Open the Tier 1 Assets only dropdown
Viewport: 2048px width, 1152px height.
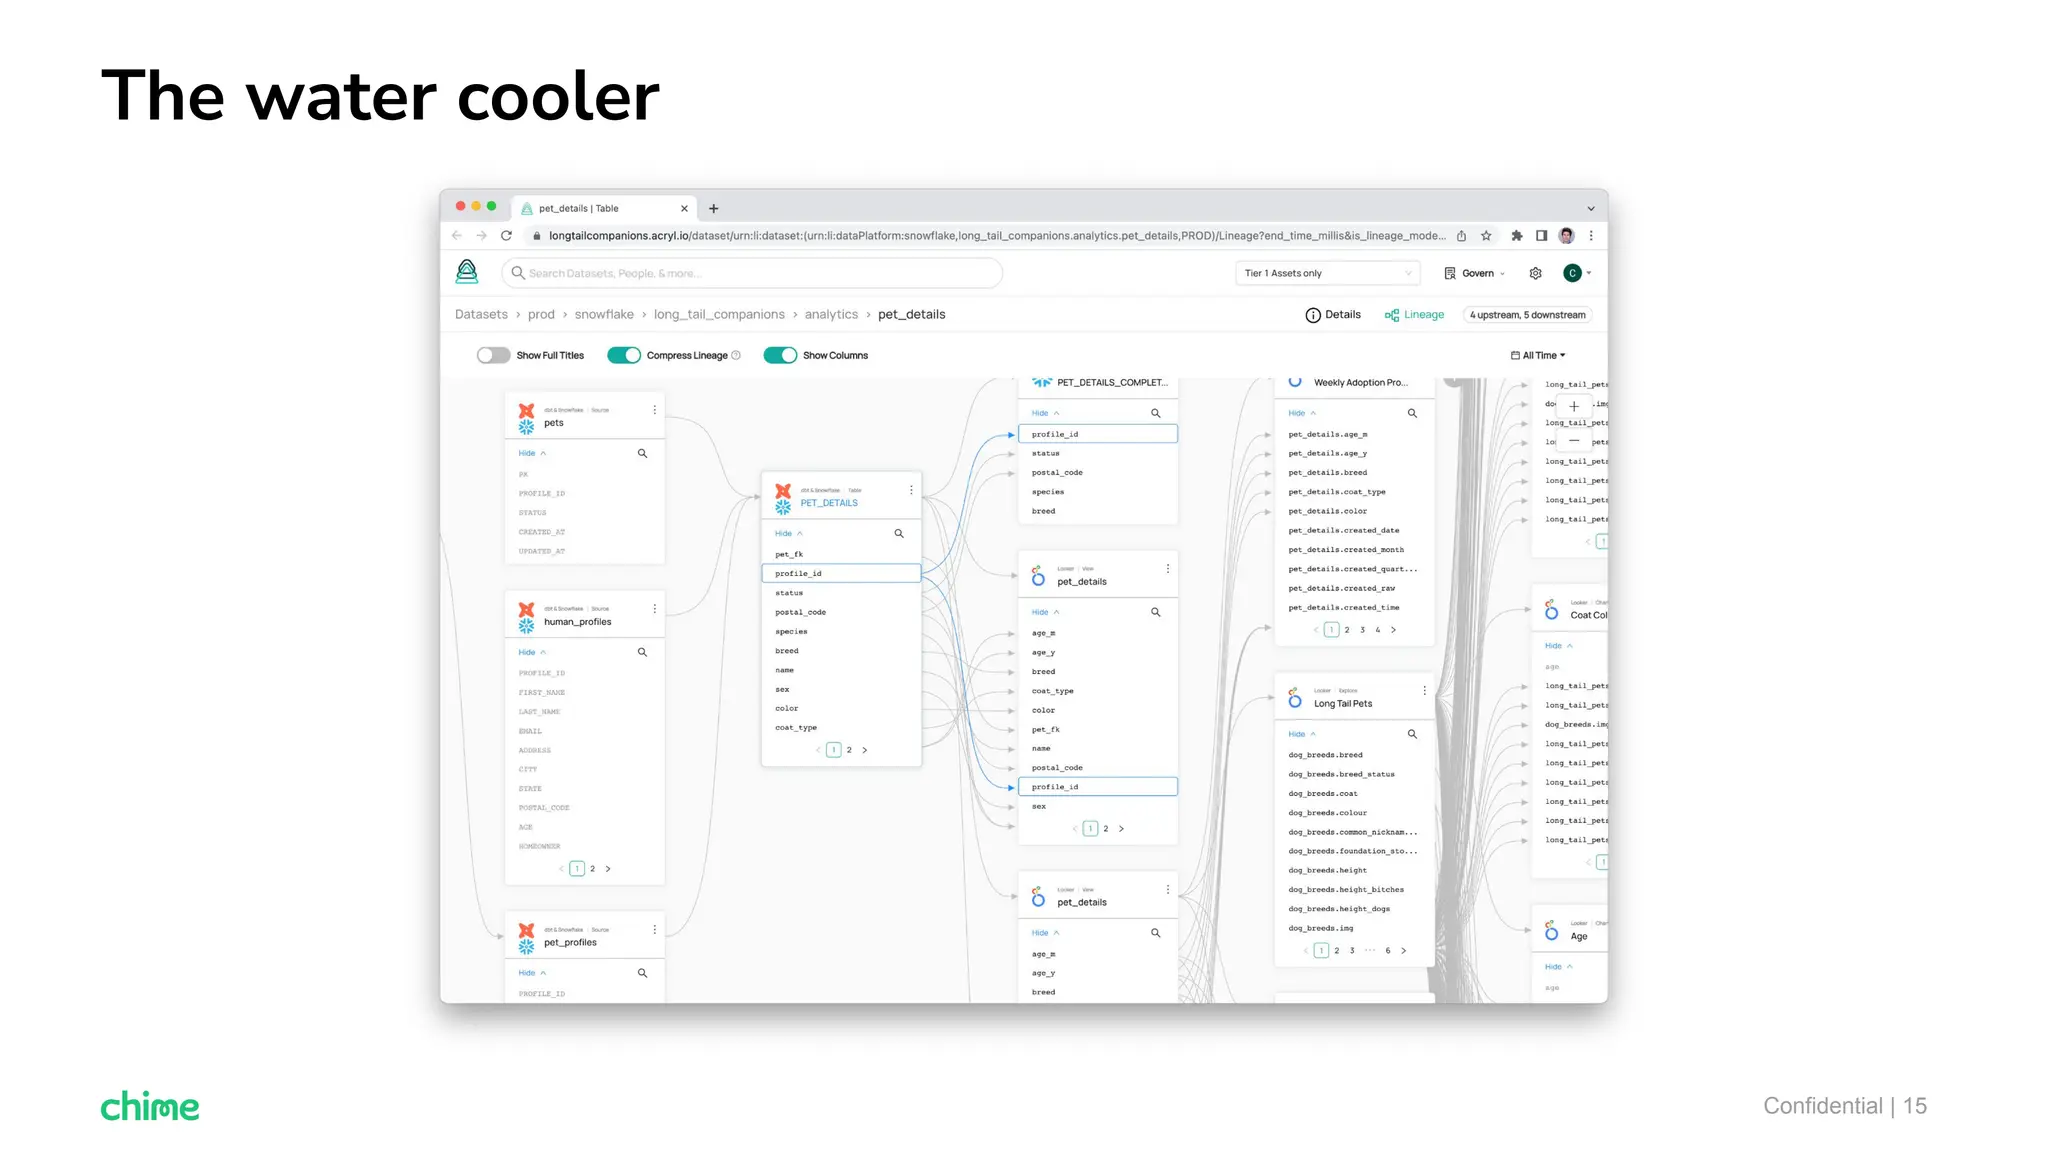click(1327, 273)
